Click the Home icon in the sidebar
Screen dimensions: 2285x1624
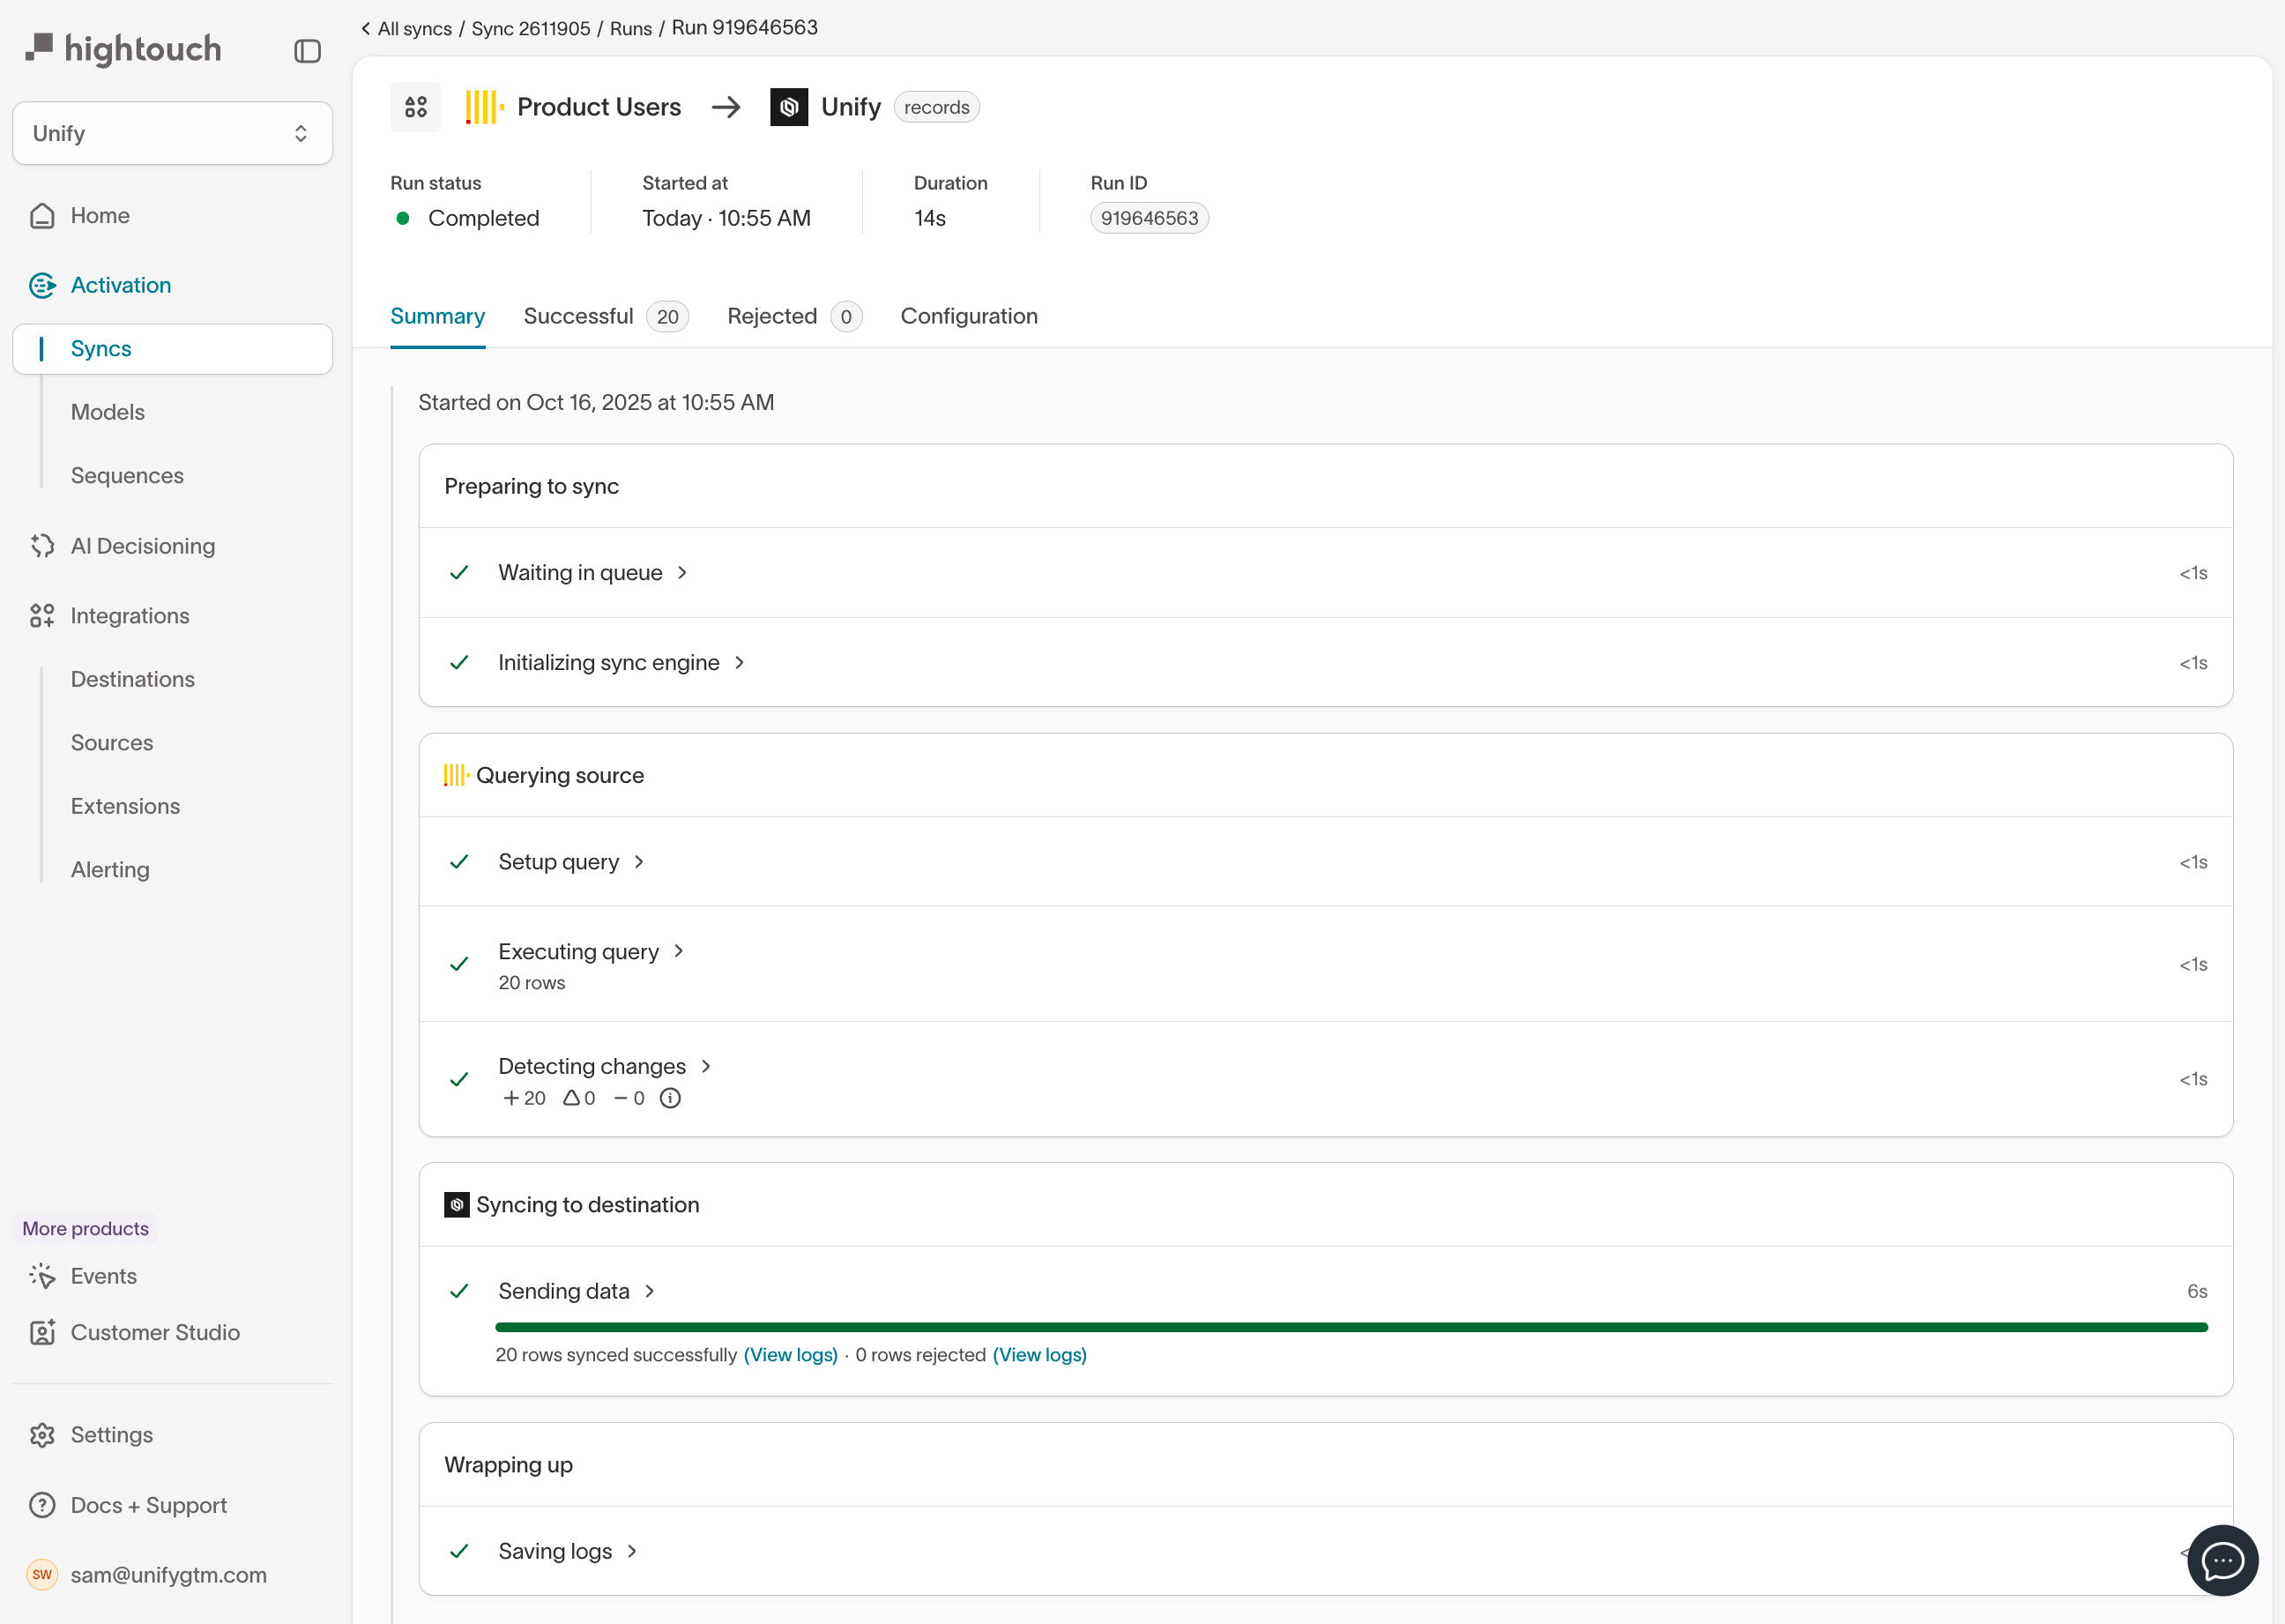(x=42, y=216)
